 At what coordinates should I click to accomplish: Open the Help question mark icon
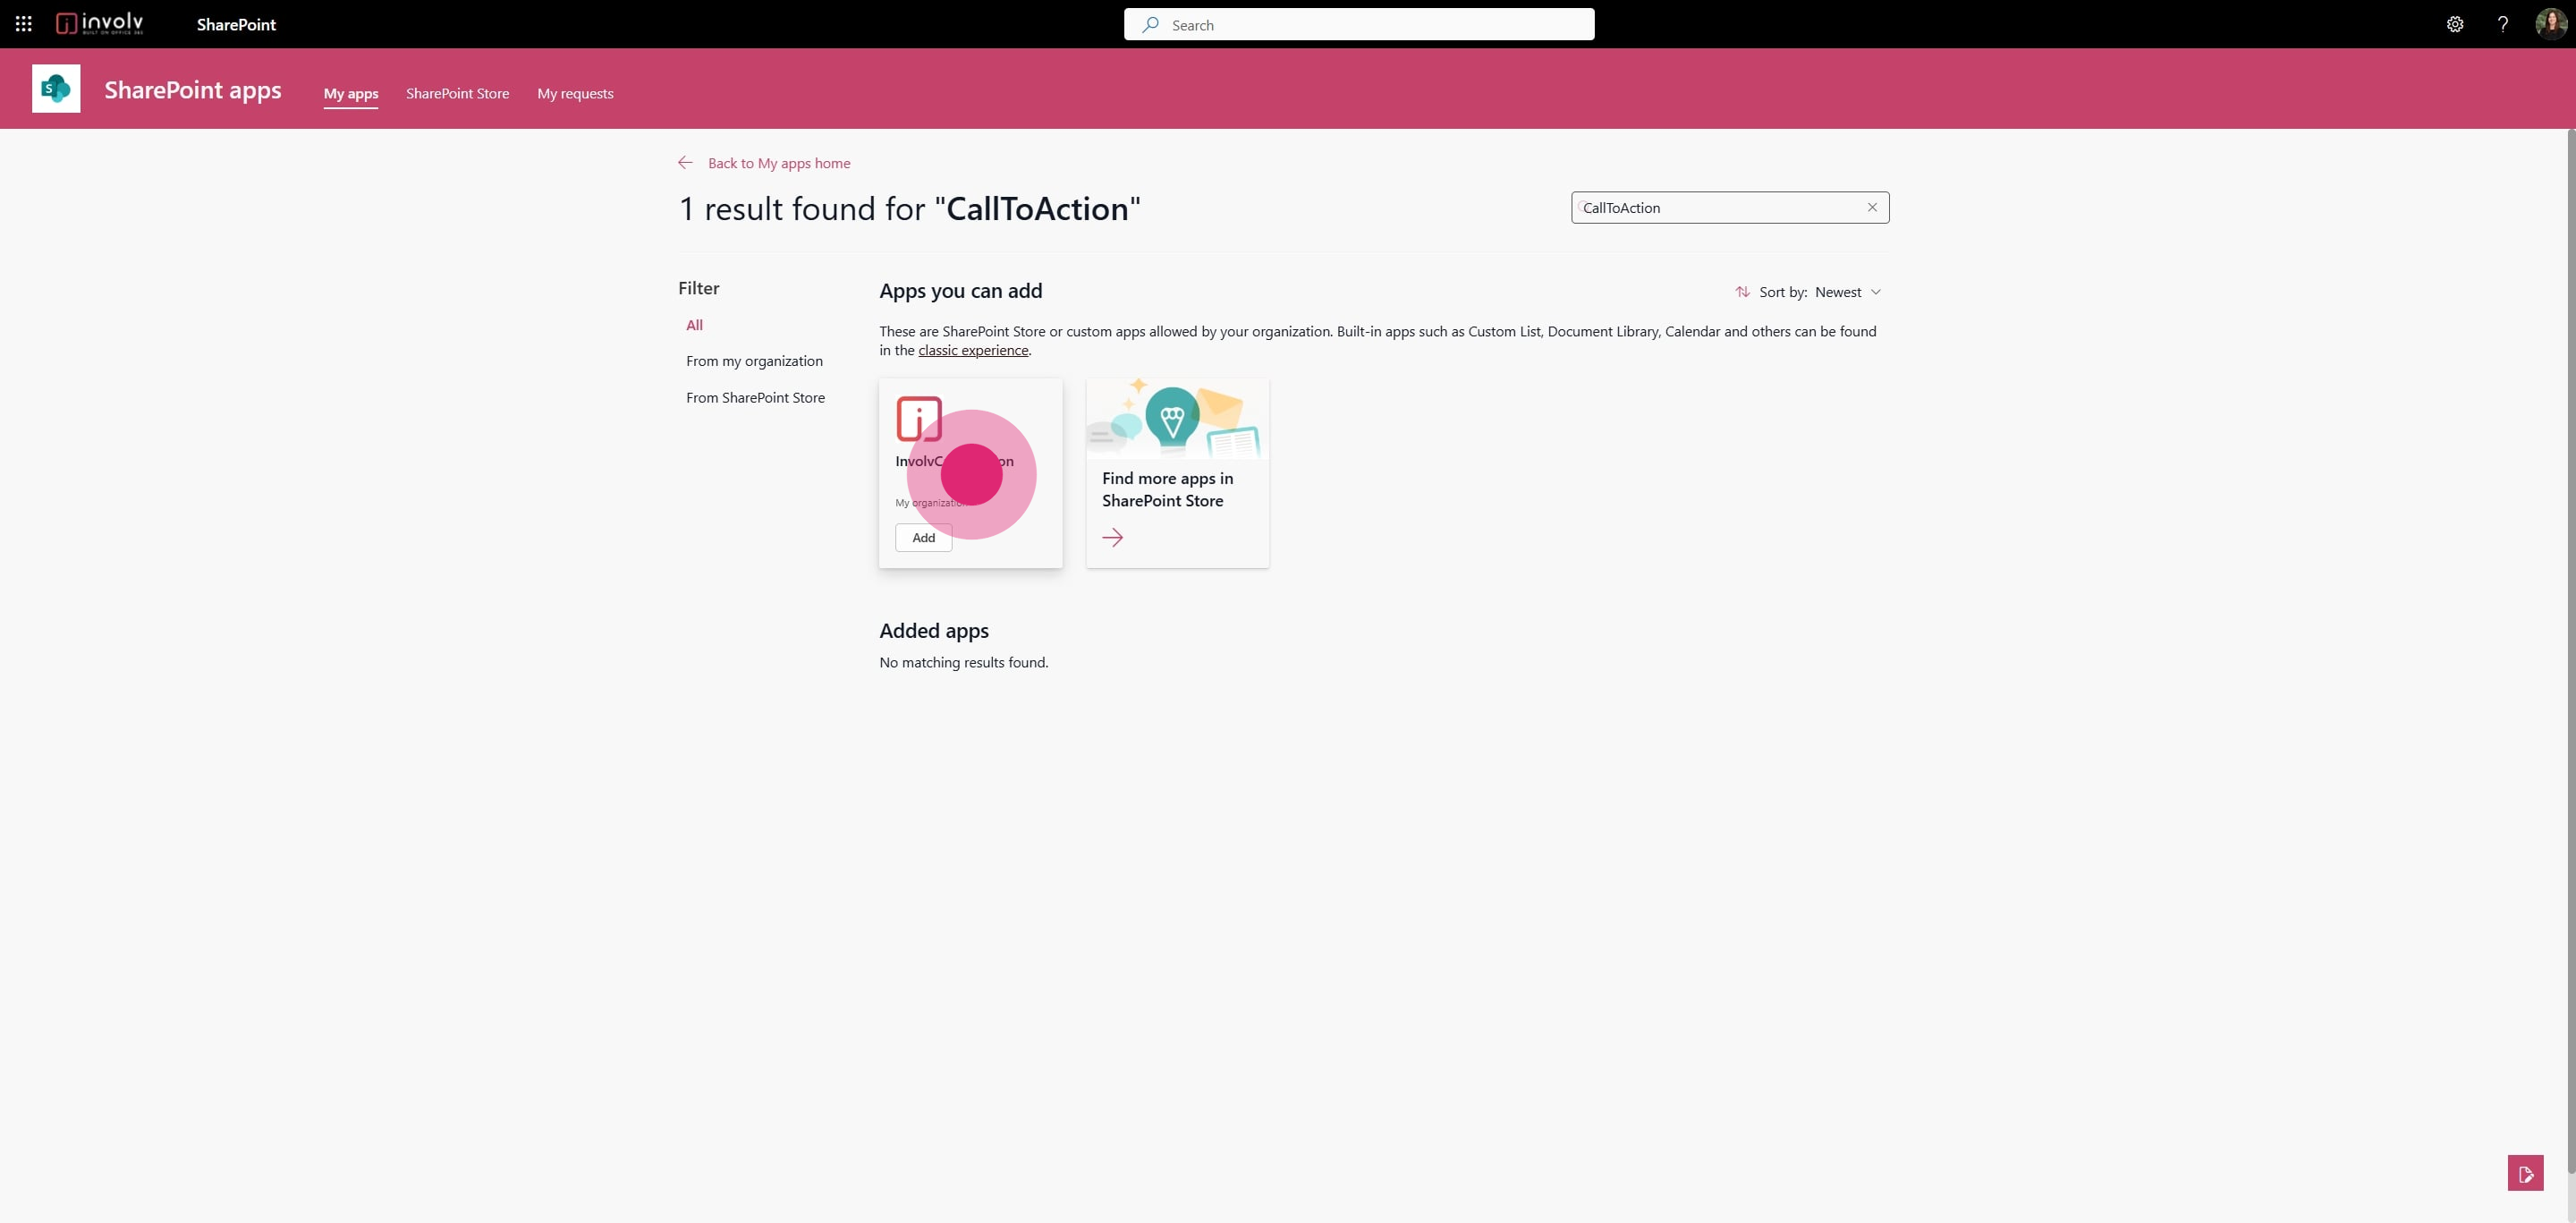click(2502, 24)
